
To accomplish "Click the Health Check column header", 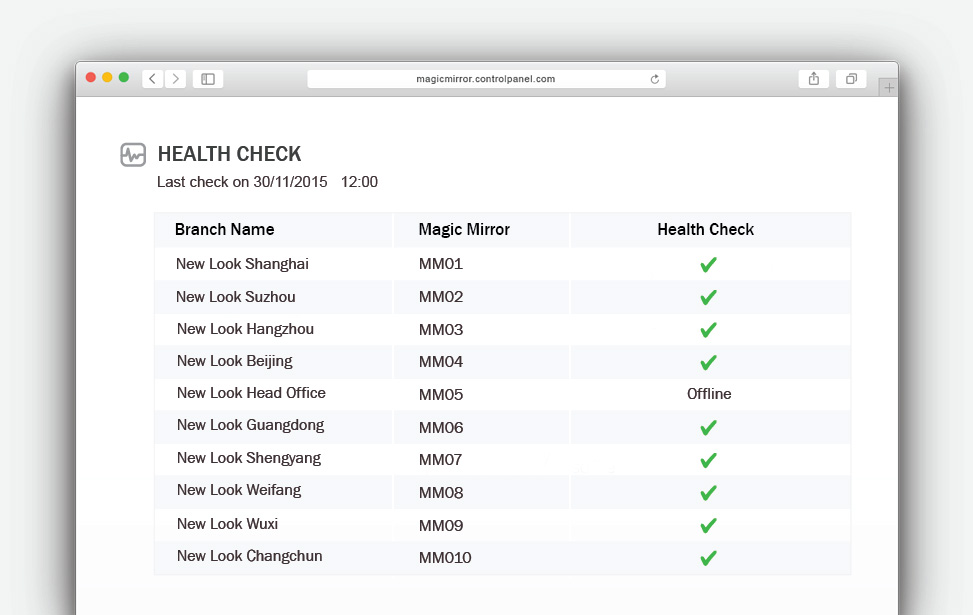I will pyautogui.click(x=706, y=230).
